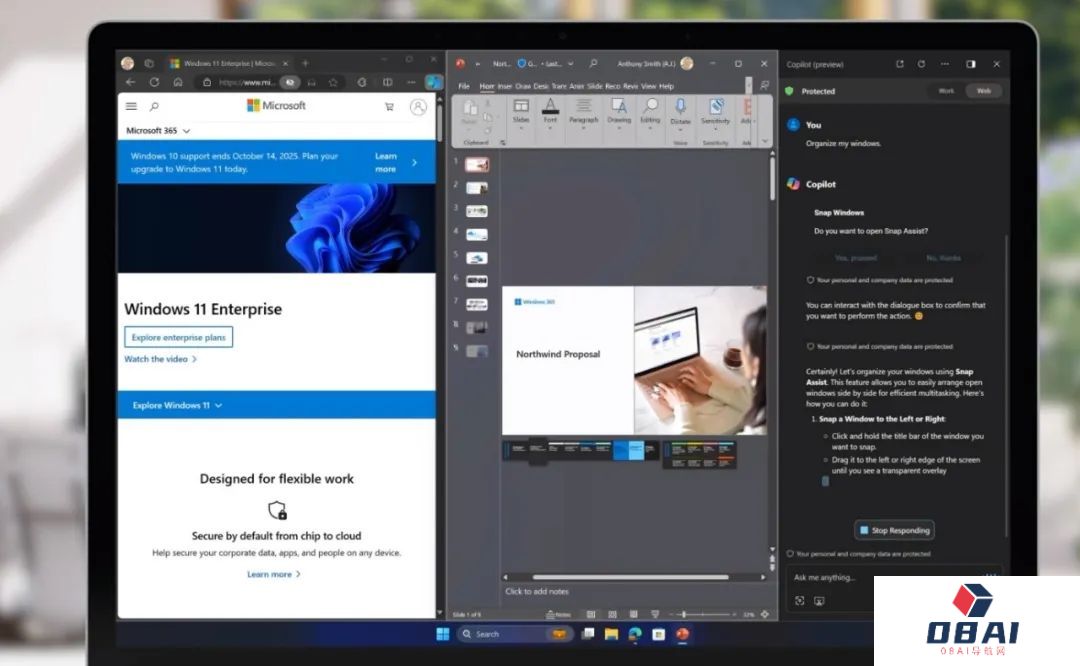Open PowerPoint comments pane icon
The width and height of the screenshot is (1080, 666).
click(764, 85)
